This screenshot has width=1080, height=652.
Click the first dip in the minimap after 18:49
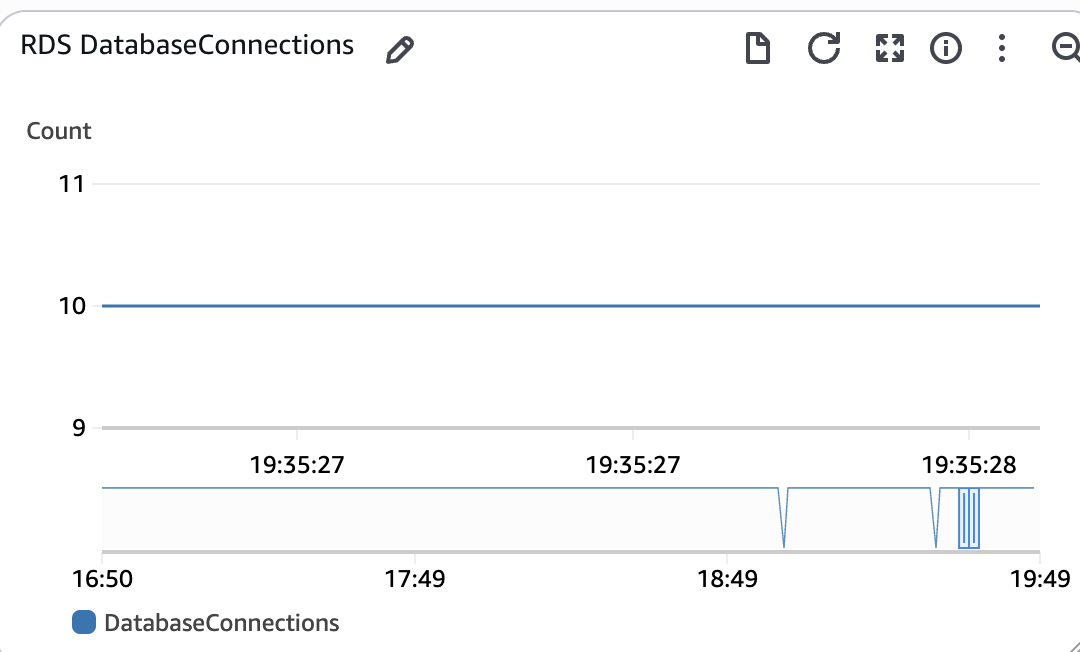[x=784, y=518]
